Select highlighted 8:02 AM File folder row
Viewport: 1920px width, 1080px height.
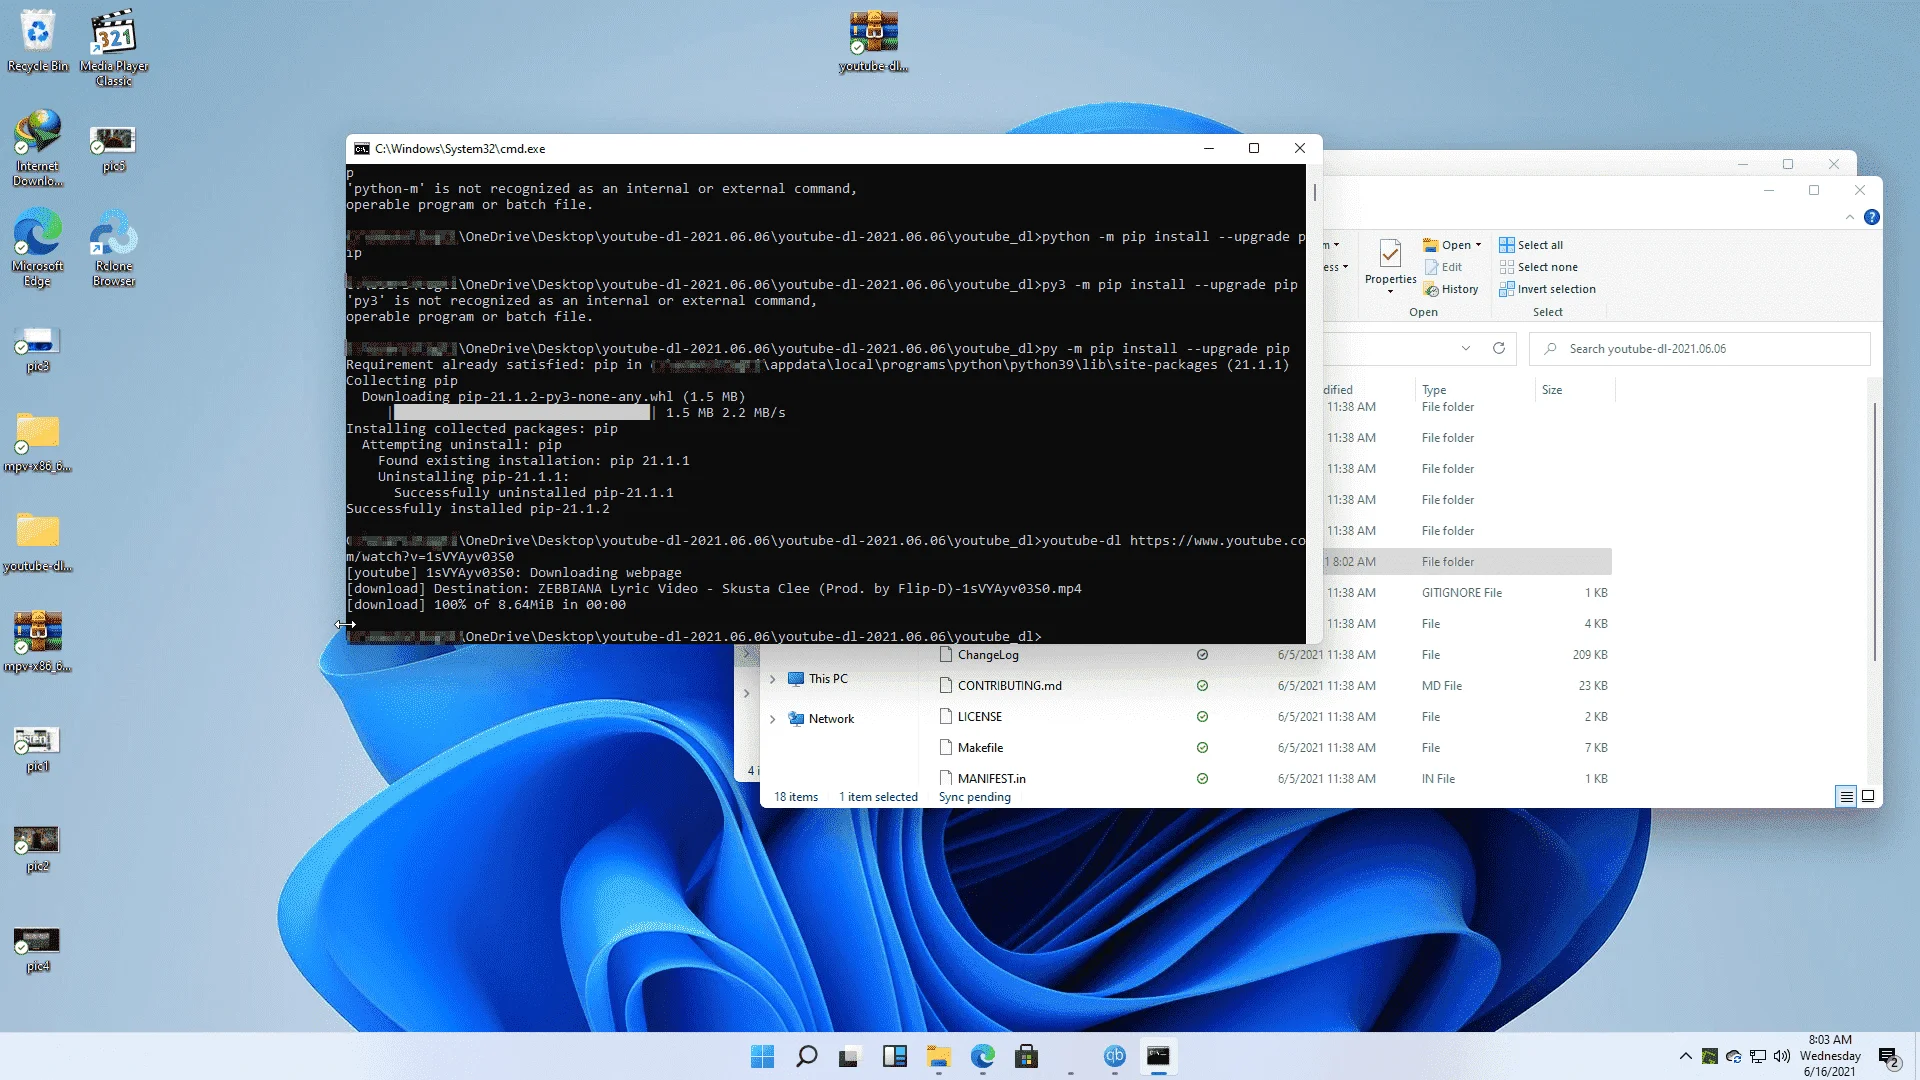click(x=1468, y=562)
